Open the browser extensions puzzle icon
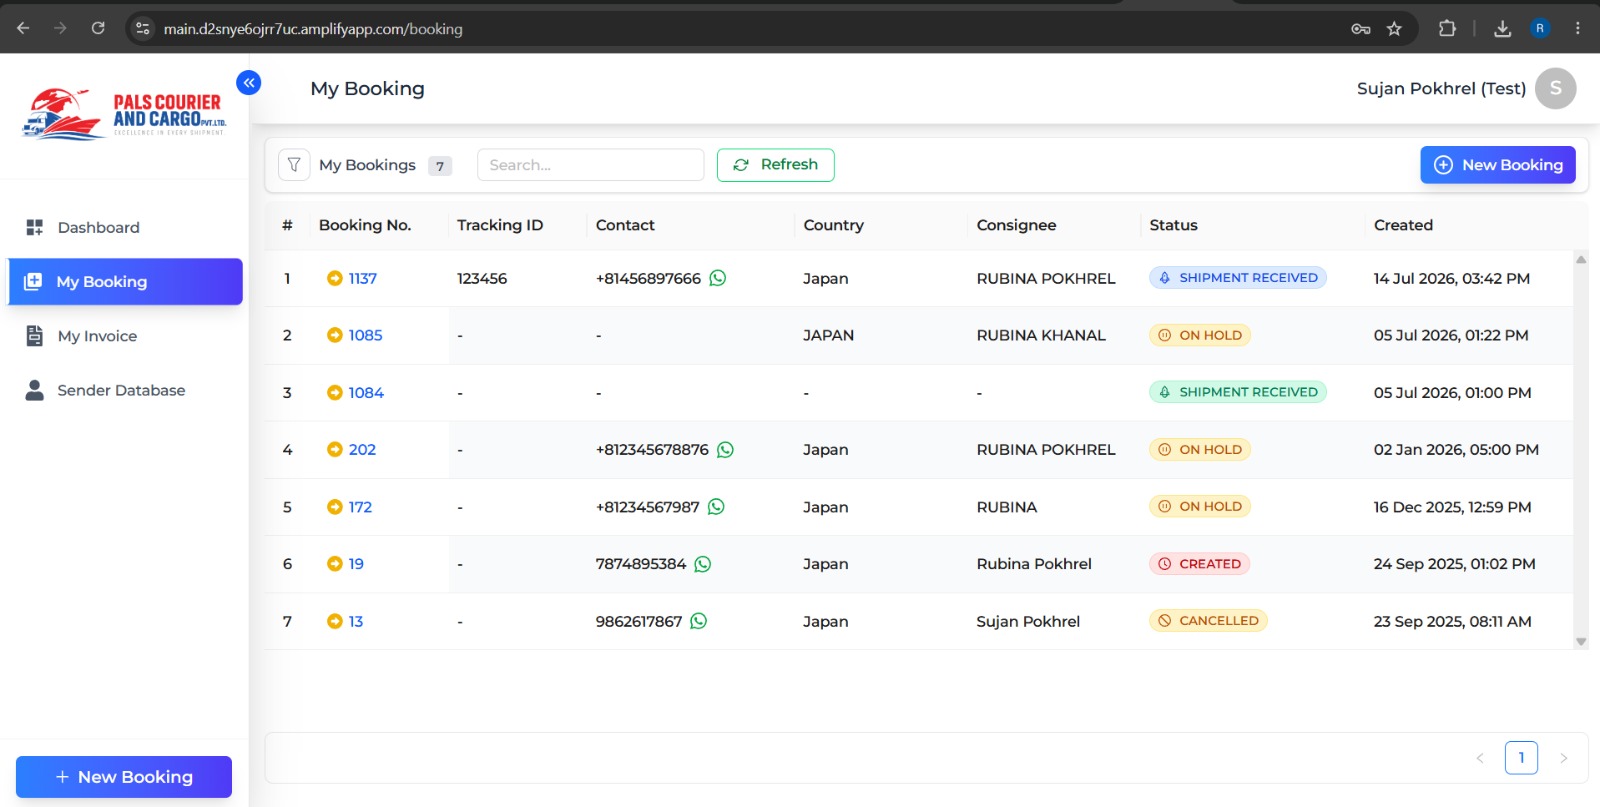The image size is (1600, 807). 1447,28
